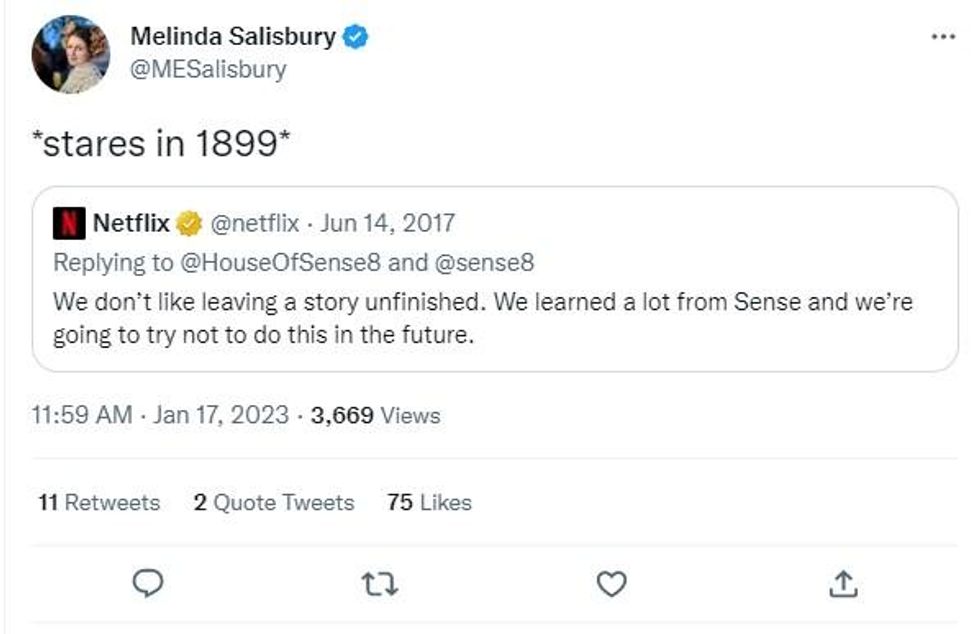Click Melinda Salisbury's profile picture
This screenshot has height=634, width=980.
(x=70, y=54)
